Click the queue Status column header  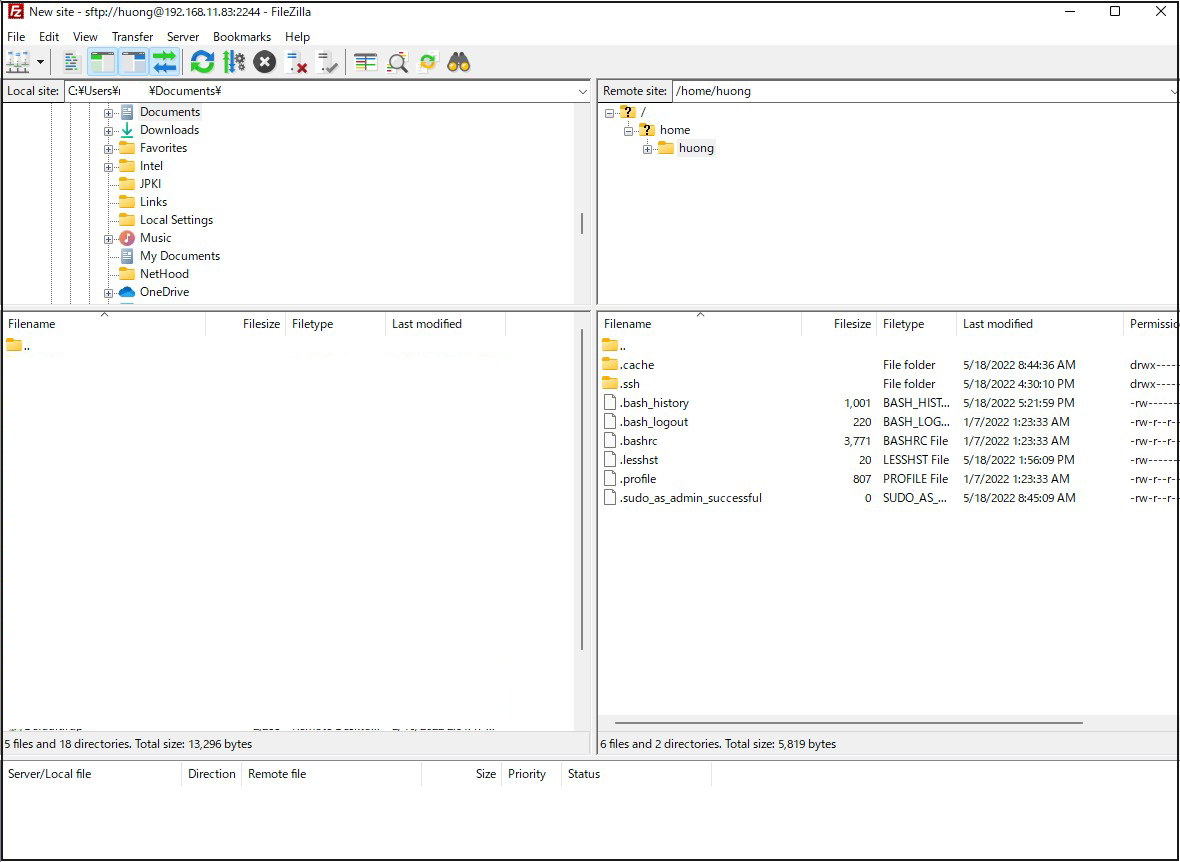click(637, 774)
